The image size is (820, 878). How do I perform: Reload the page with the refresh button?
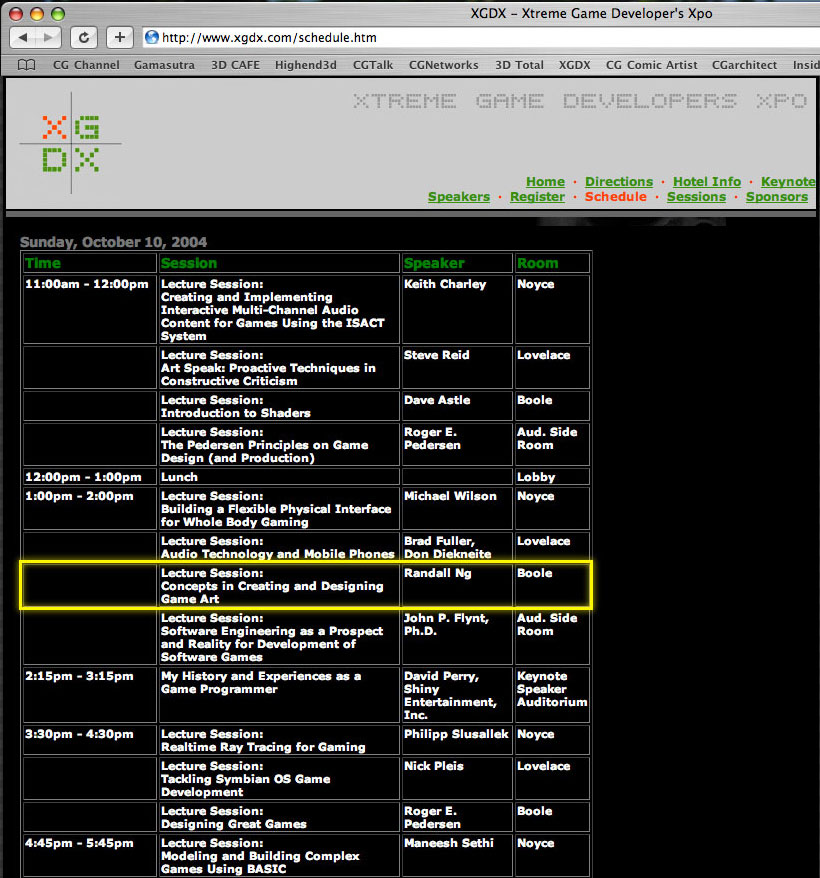pyautogui.click(x=84, y=37)
